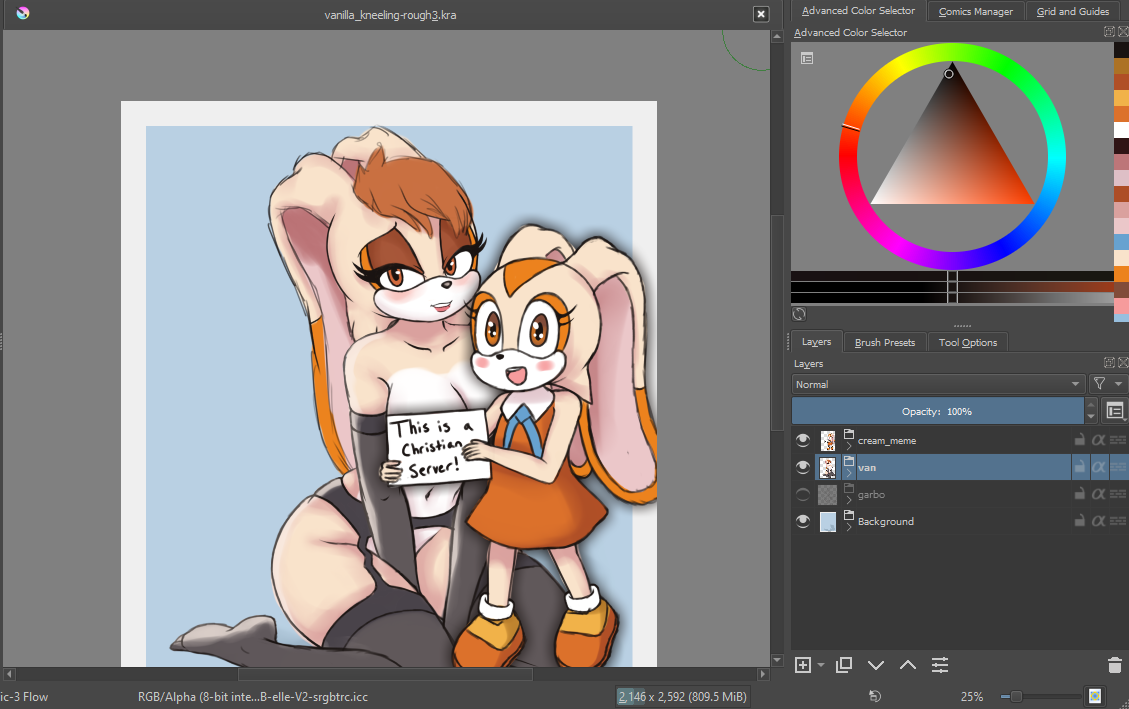Delete the selected layer with trash icon
The width and height of the screenshot is (1129, 709).
click(1115, 665)
